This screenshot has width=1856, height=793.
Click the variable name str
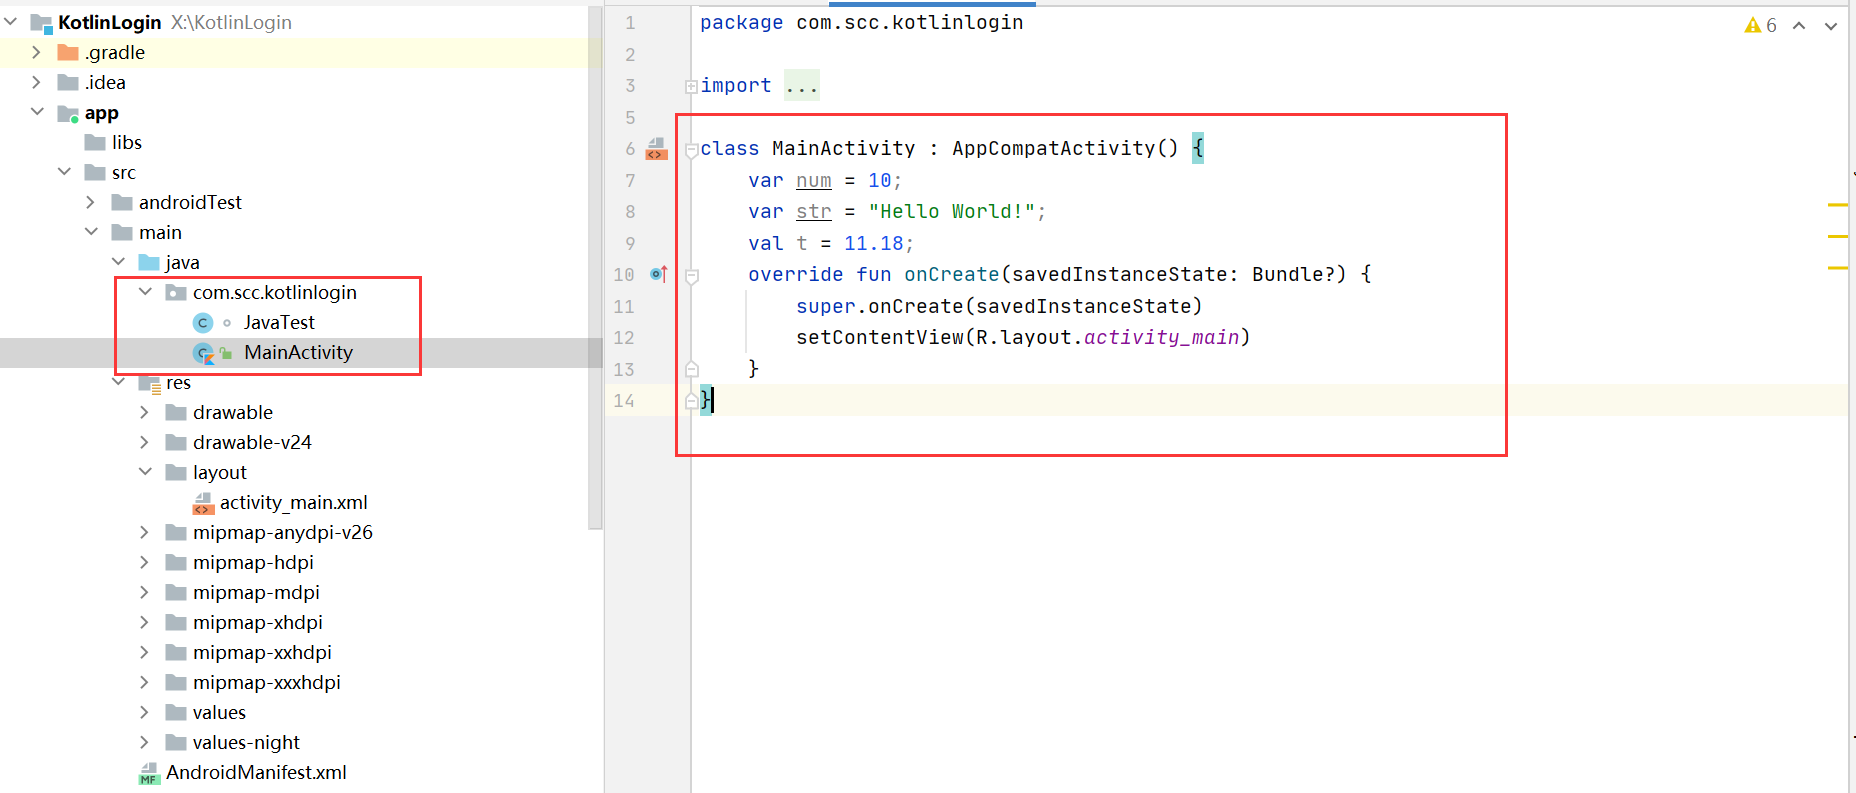tap(814, 211)
